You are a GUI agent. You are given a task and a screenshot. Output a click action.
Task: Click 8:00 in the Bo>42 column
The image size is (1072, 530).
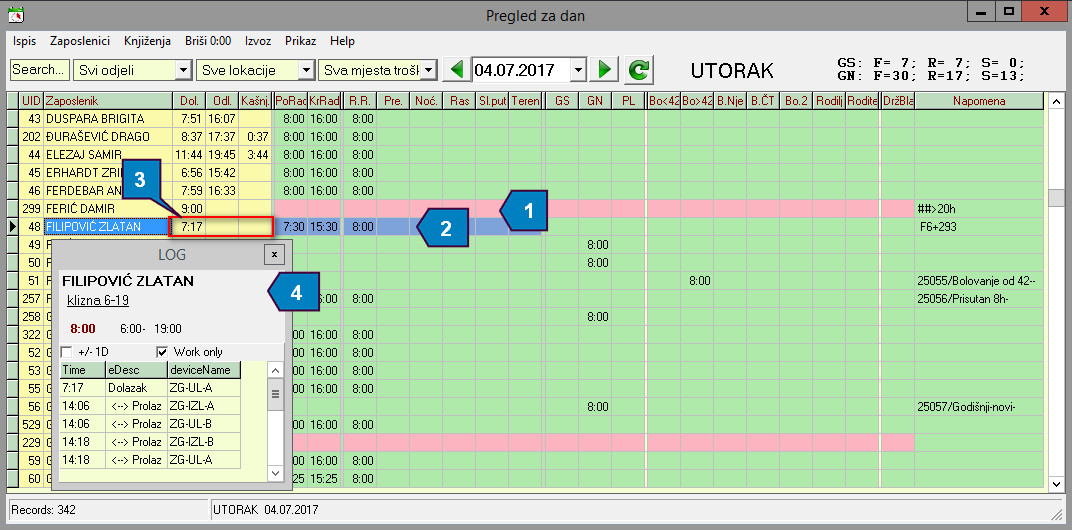[697, 280]
